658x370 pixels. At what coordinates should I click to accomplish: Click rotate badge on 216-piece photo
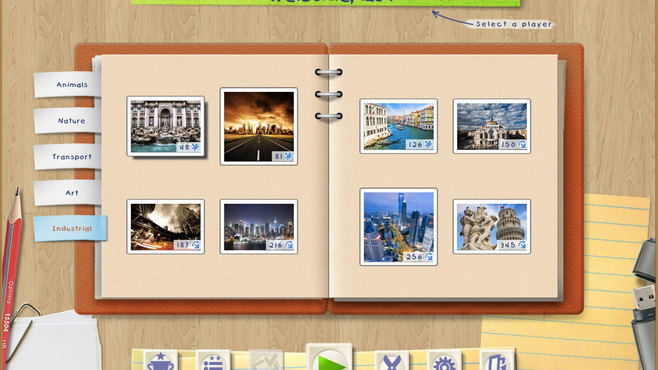(x=289, y=245)
